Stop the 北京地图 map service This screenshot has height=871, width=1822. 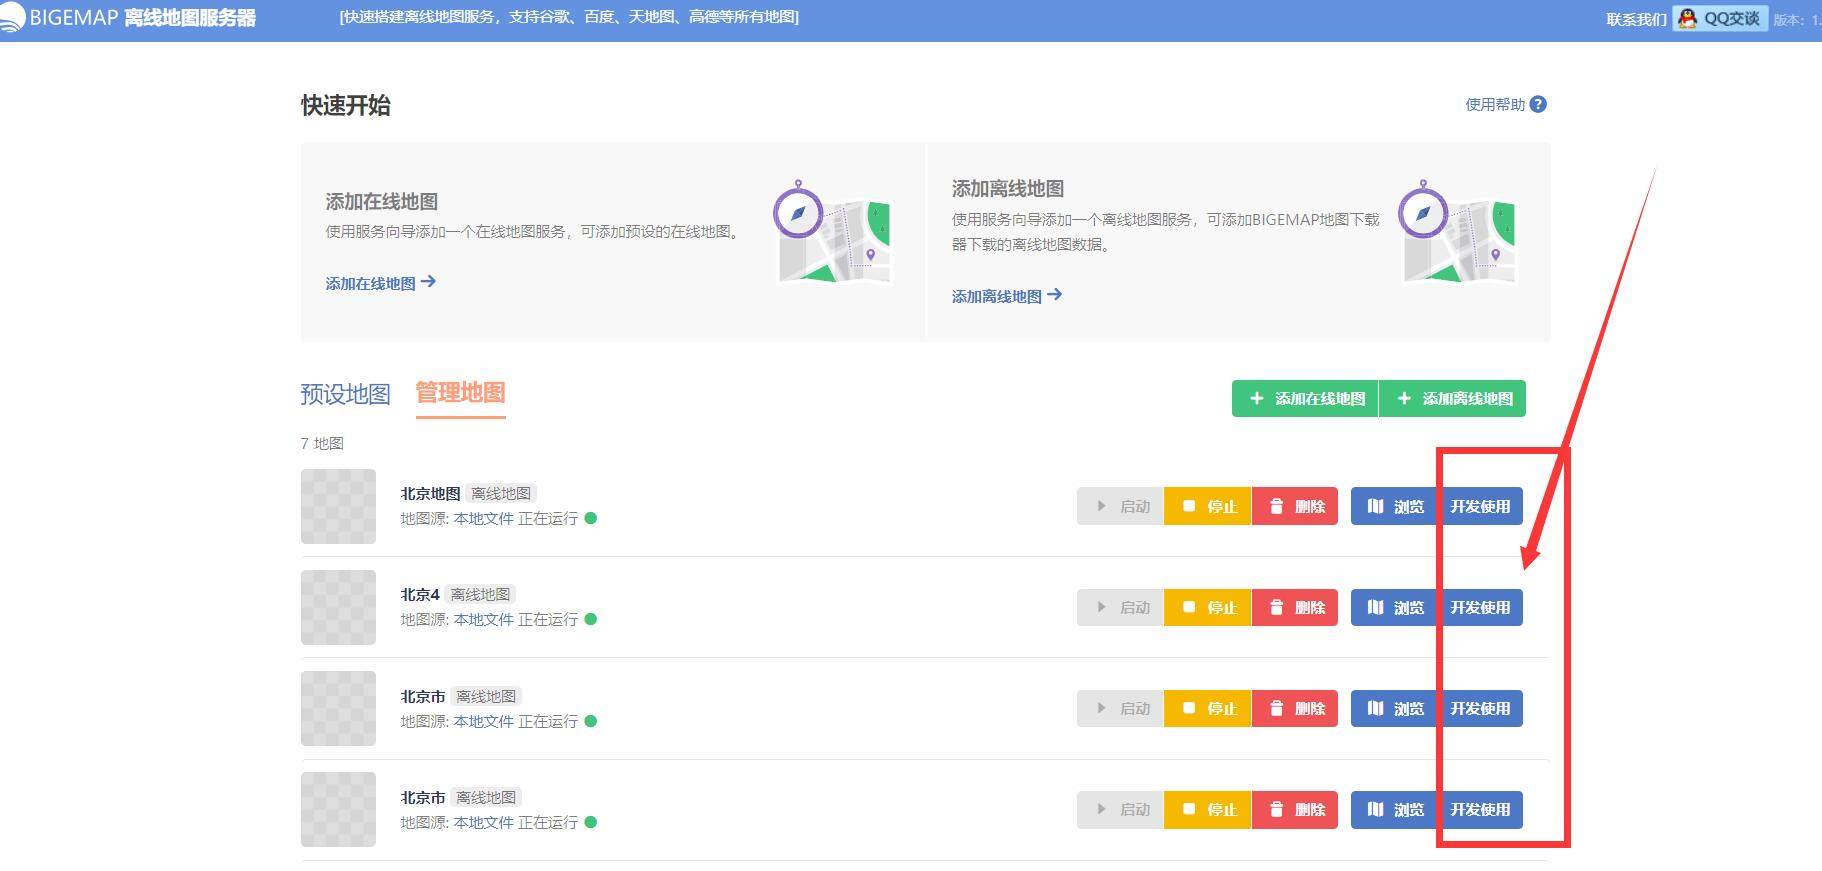(x=1208, y=506)
